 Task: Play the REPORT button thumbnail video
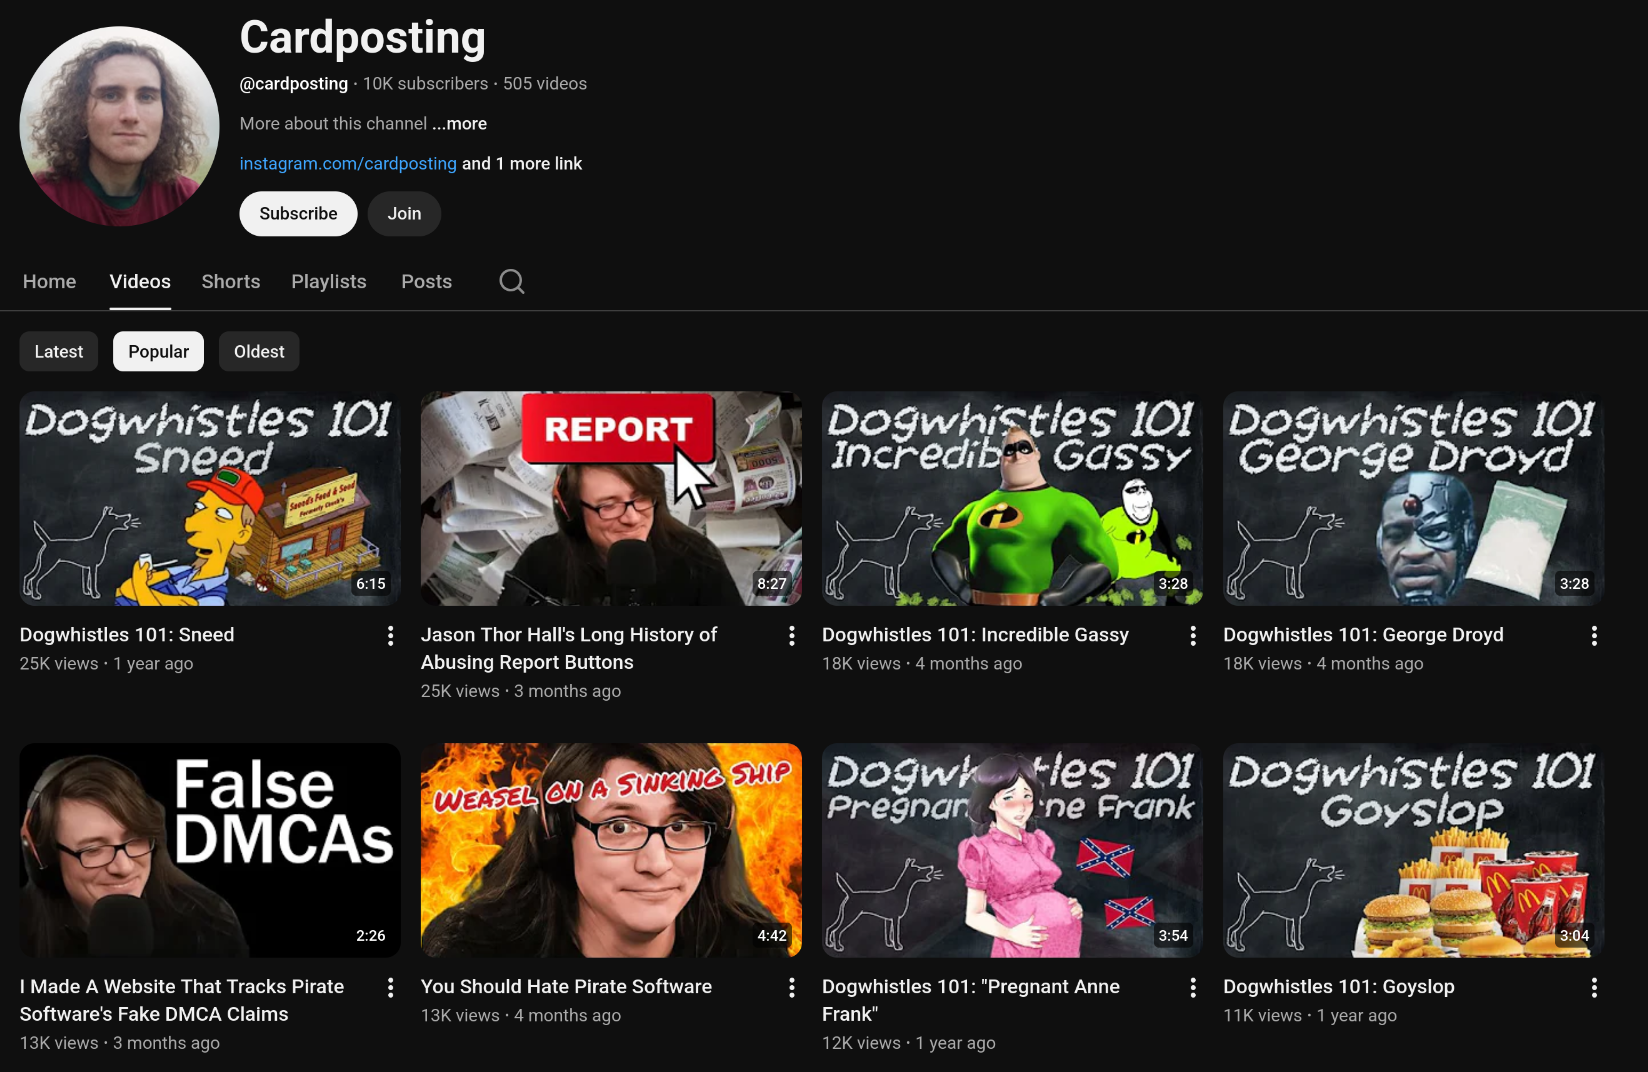pos(611,499)
